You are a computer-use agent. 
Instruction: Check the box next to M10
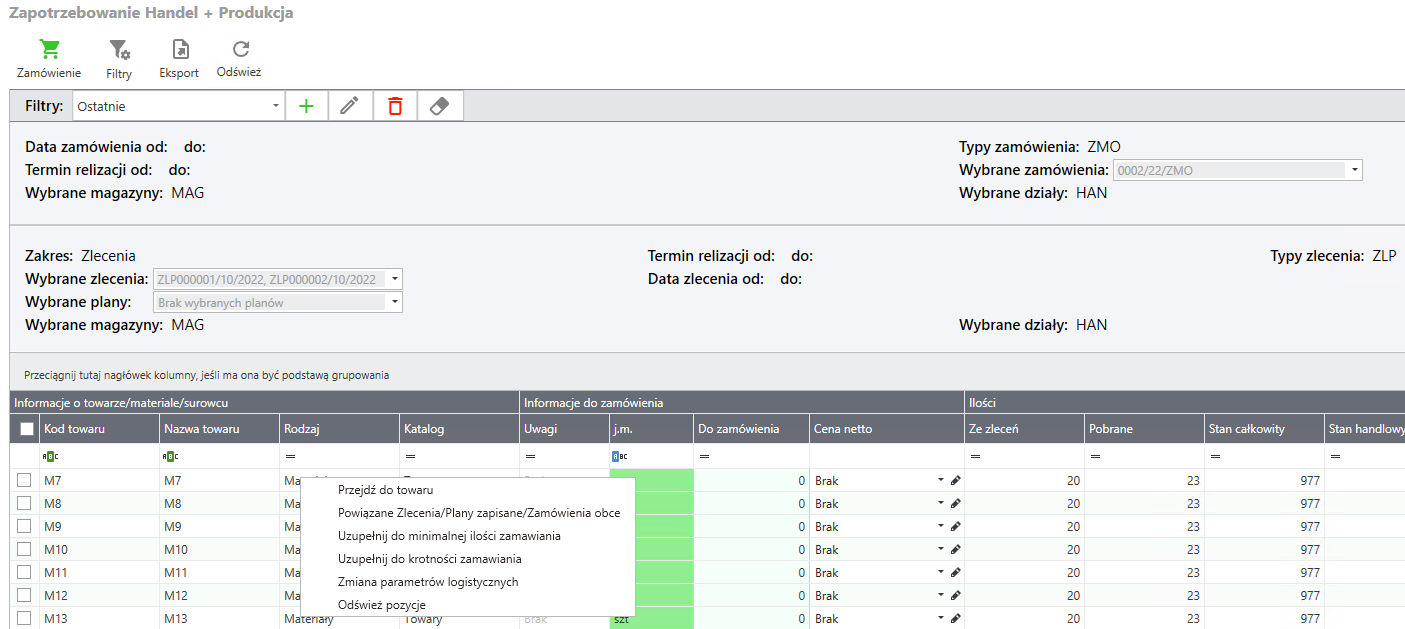24,550
